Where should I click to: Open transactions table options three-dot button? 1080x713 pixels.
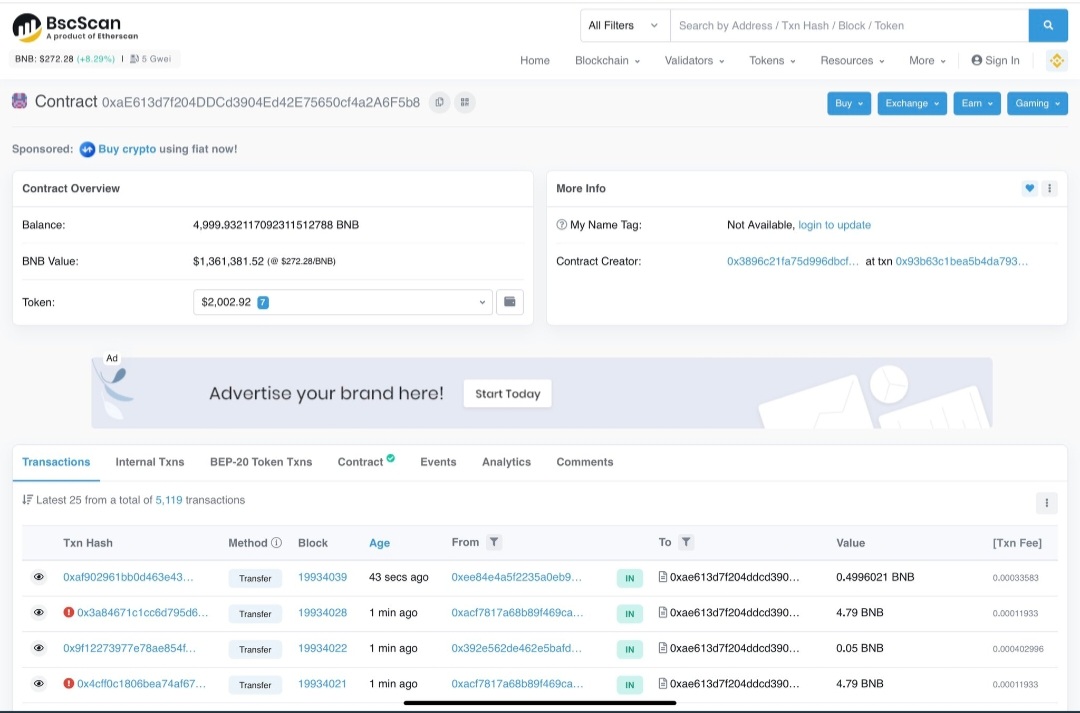[x=1046, y=503]
